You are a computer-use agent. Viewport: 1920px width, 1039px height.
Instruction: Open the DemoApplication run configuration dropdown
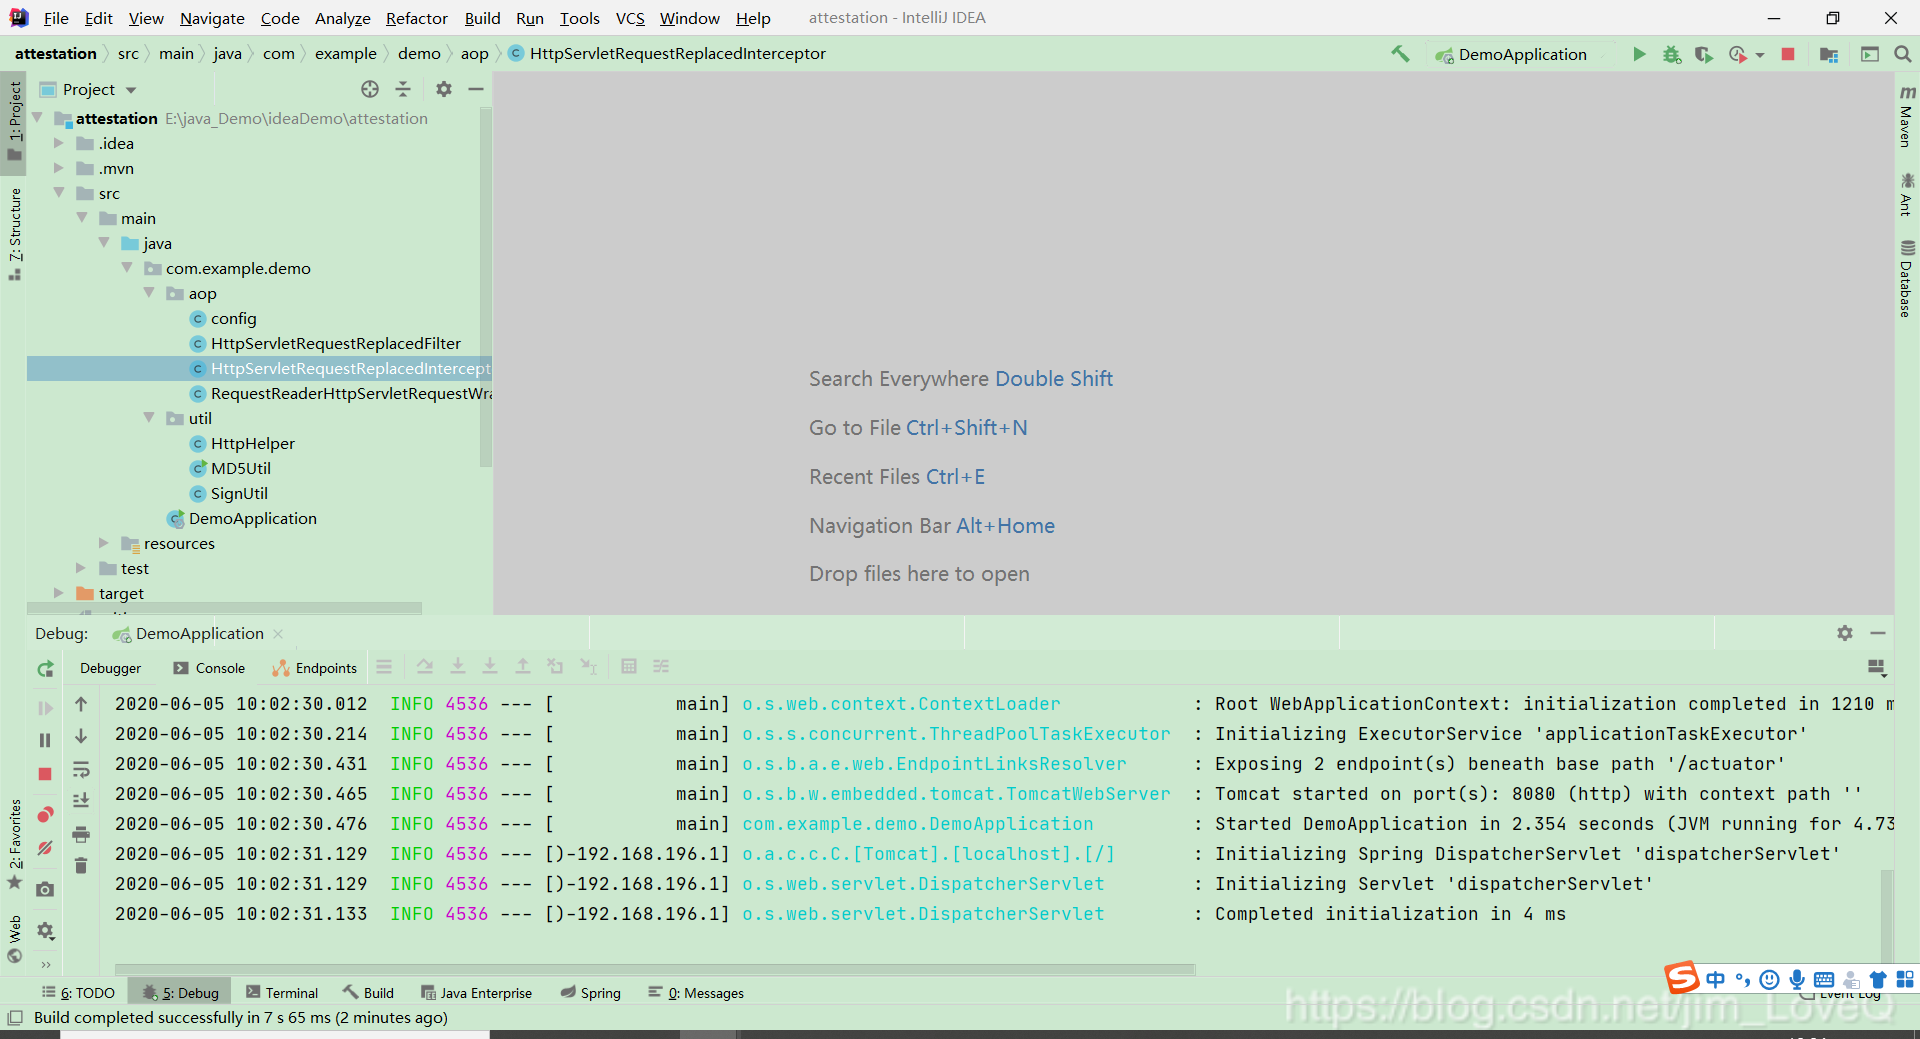point(1523,54)
